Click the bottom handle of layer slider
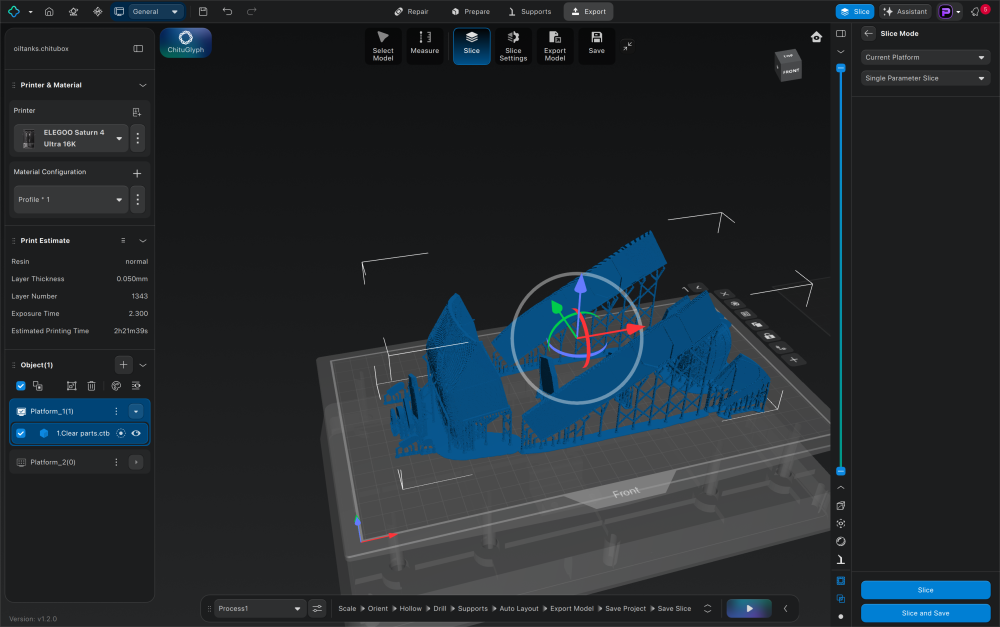 pos(841,471)
